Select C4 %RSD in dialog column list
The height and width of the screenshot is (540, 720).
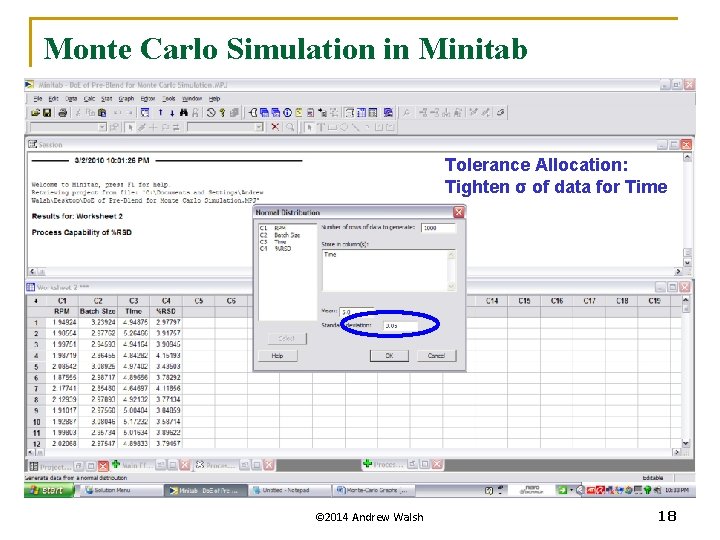click(x=287, y=248)
